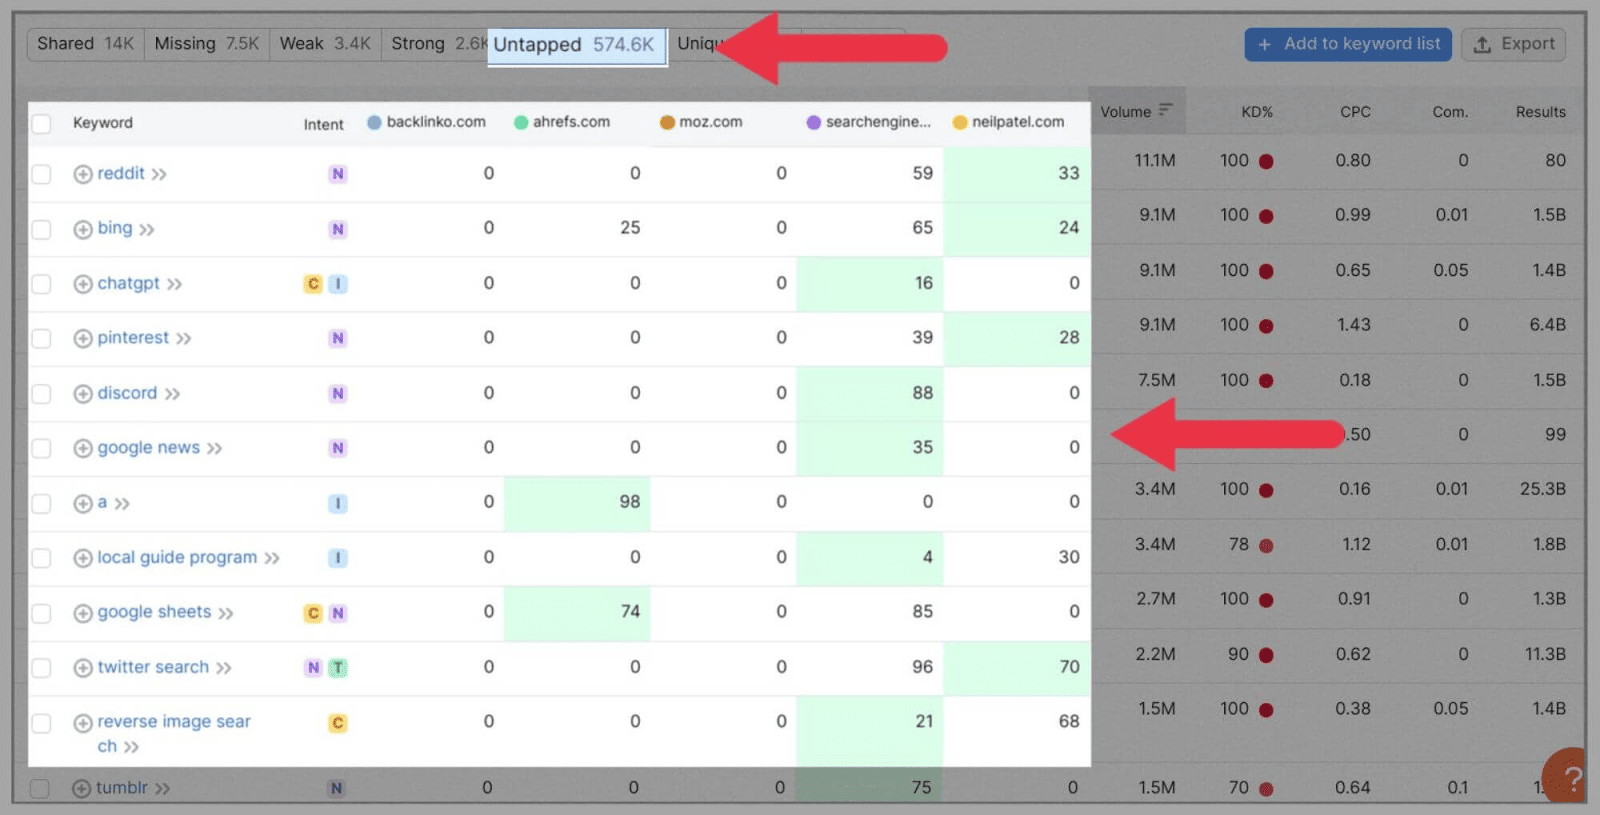Switch to the Missing 7.5K tab
Image resolution: width=1600 pixels, height=815 pixels.
(206, 44)
